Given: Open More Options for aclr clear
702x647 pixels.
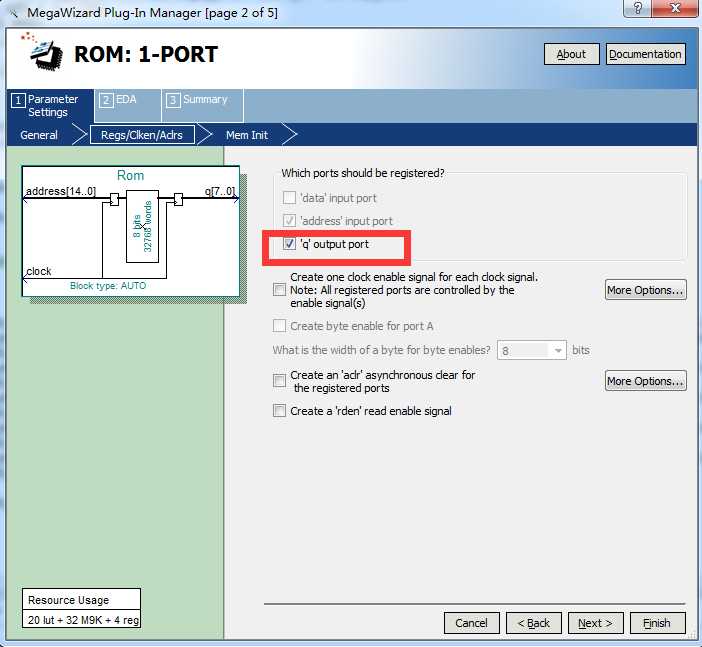Looking at the screenshot, I should click(x=645, y=381).
